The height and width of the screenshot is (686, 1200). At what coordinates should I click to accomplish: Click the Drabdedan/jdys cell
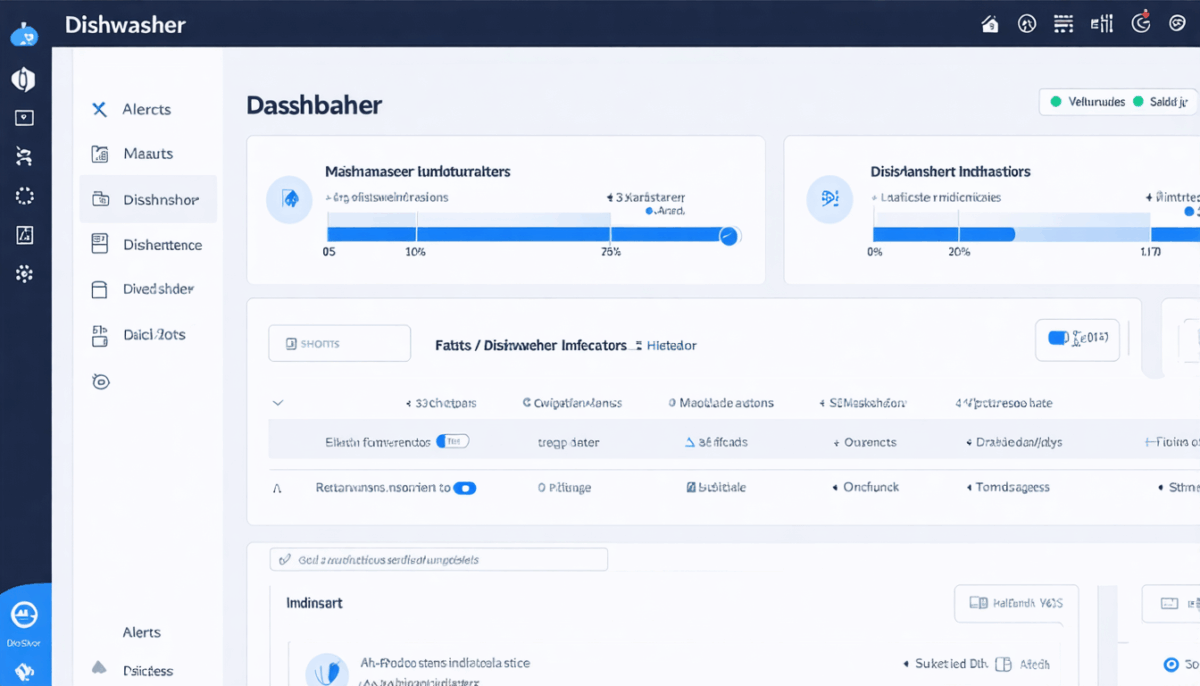1015,442
